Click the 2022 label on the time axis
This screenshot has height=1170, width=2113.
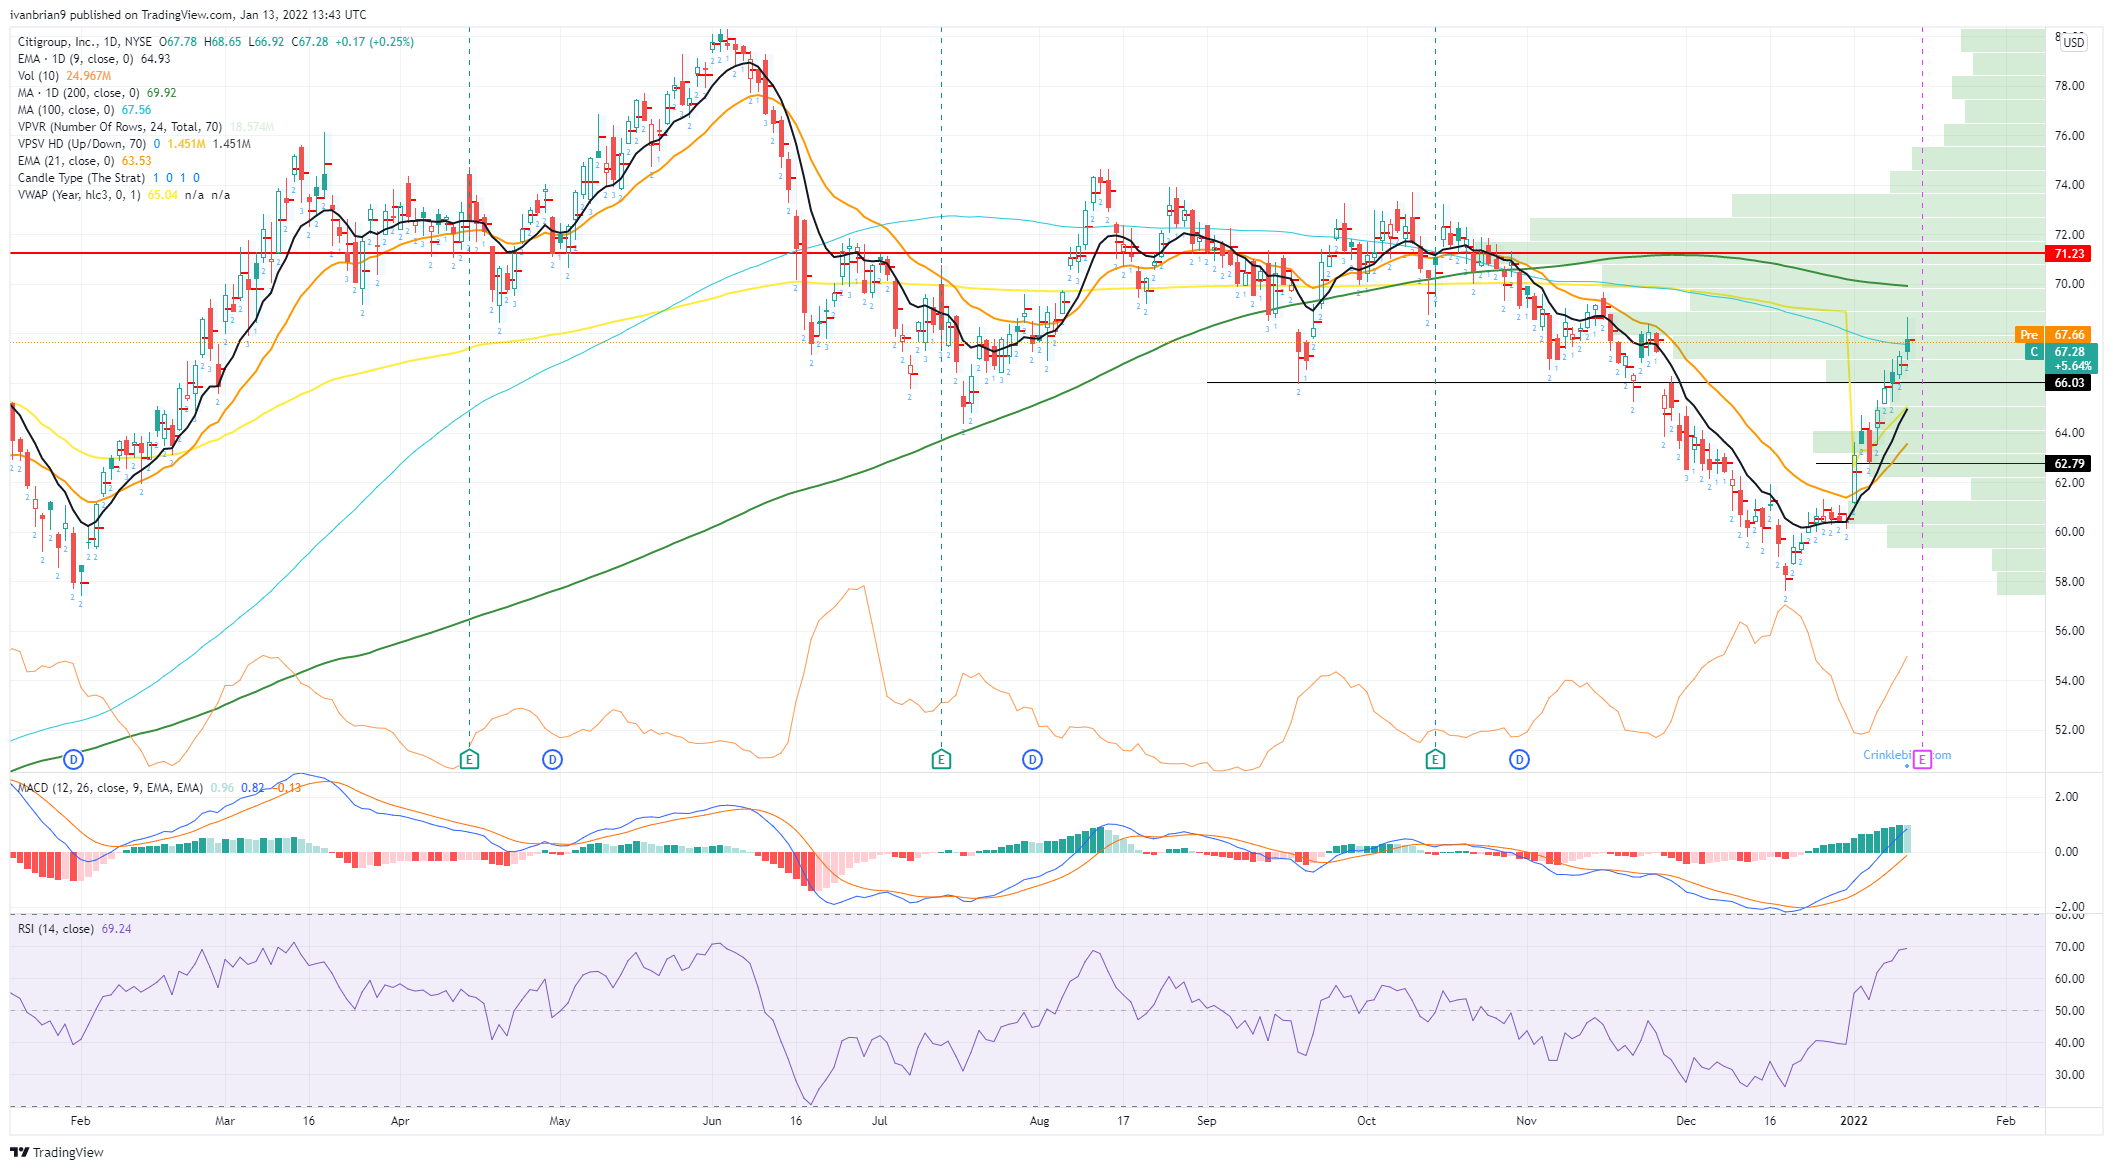click(1854, 1121)
